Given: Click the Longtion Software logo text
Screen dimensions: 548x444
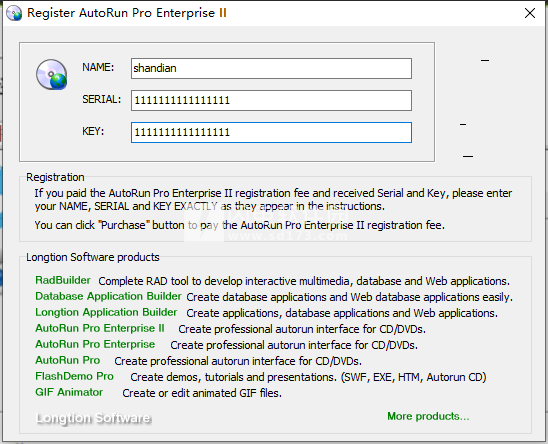Looking at the screenshot, I should [94, 418].
